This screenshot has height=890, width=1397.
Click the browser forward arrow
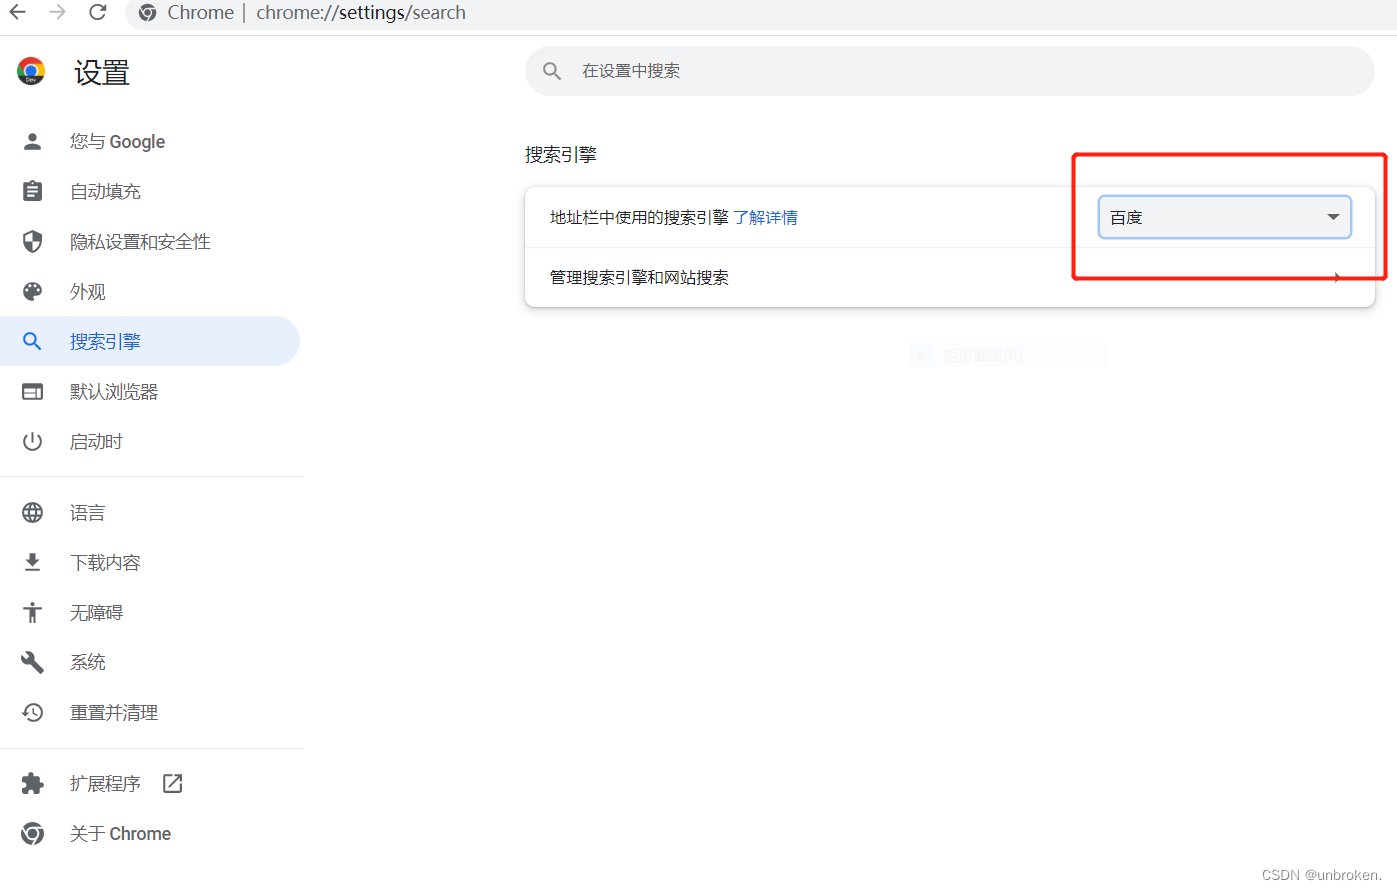[58, 12]
